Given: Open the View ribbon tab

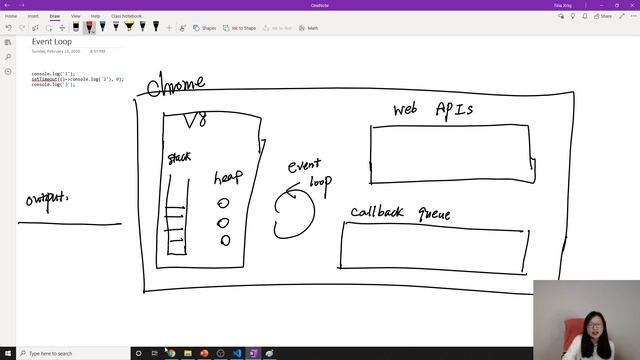Looking at the screenshot, I should coord(76,16).
